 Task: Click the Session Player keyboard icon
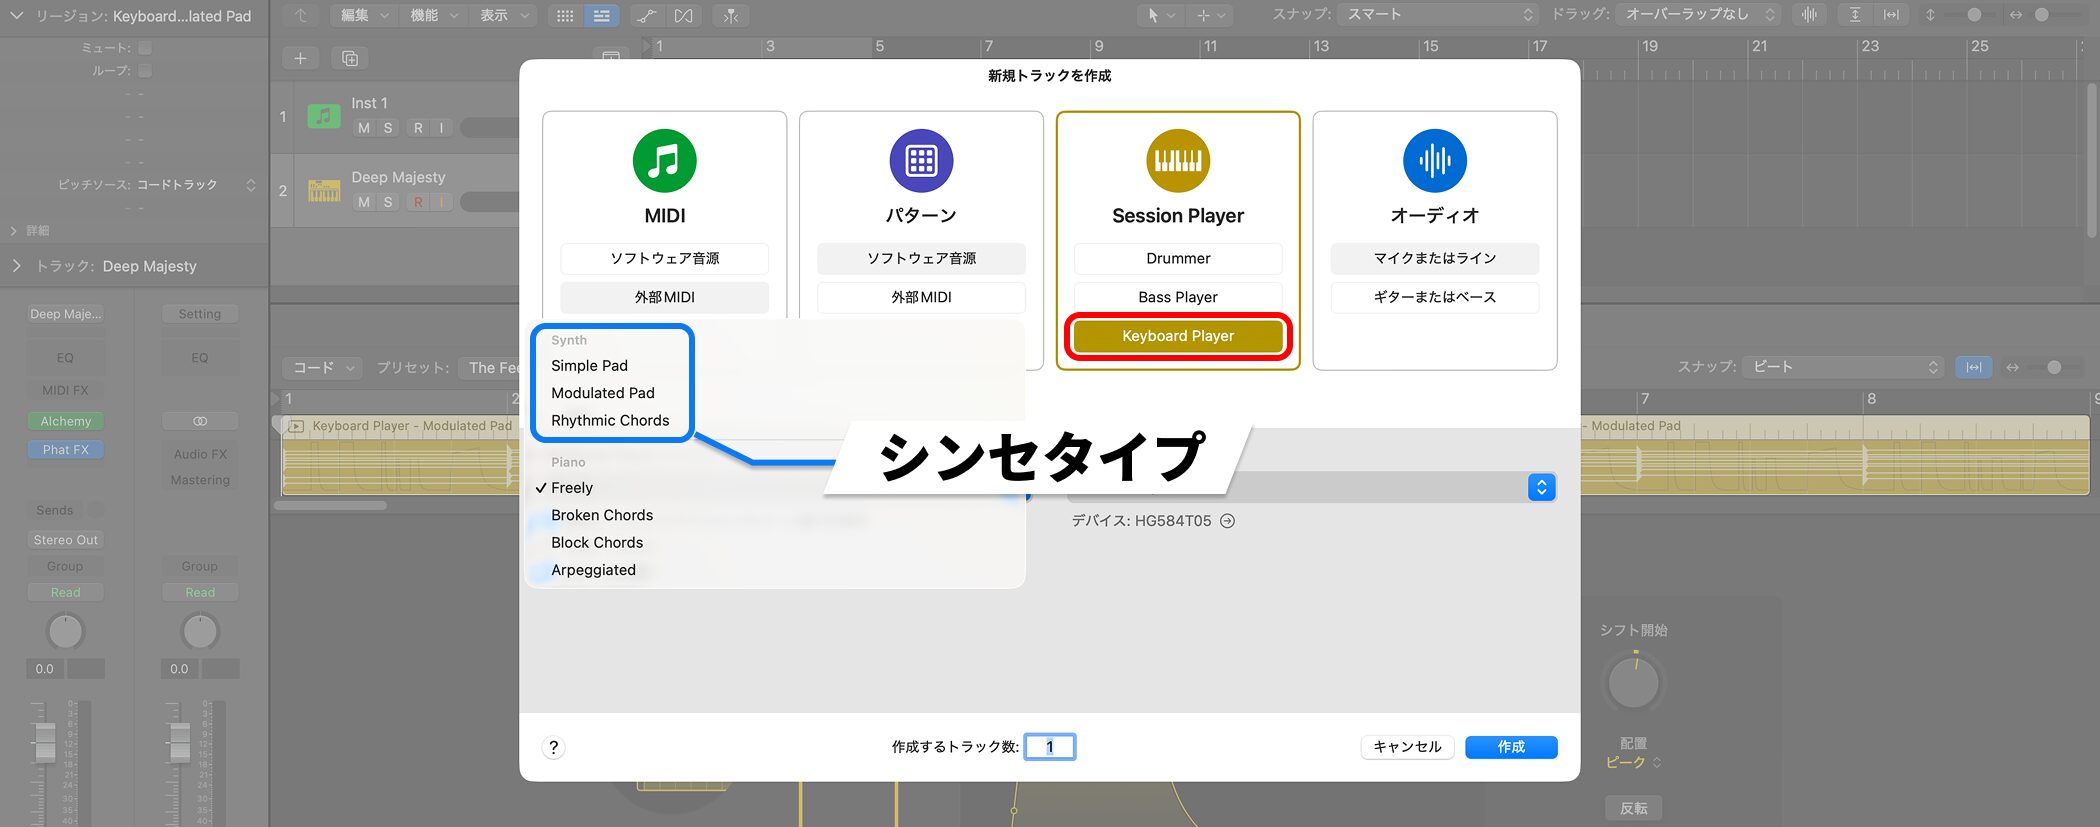tap(1177, 160)
